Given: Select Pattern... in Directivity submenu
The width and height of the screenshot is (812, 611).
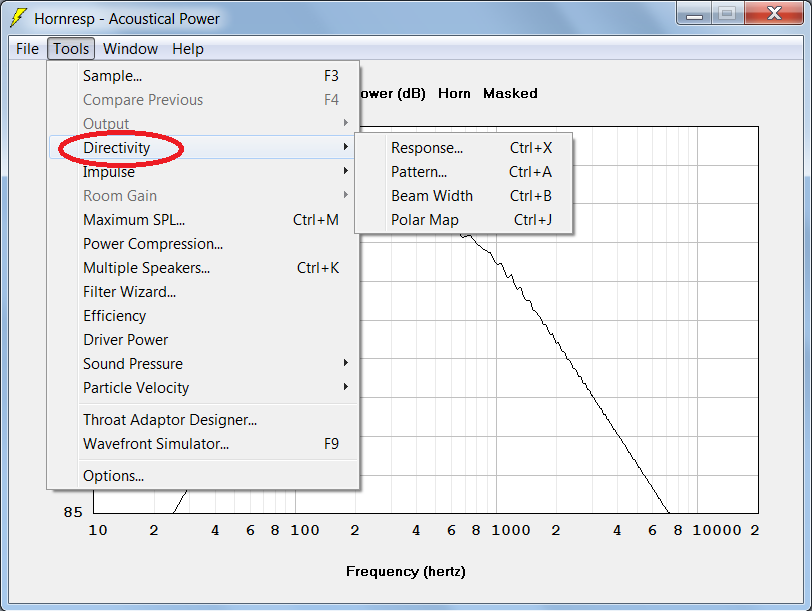Looking at the screenshot, I should tap(463, 171).
